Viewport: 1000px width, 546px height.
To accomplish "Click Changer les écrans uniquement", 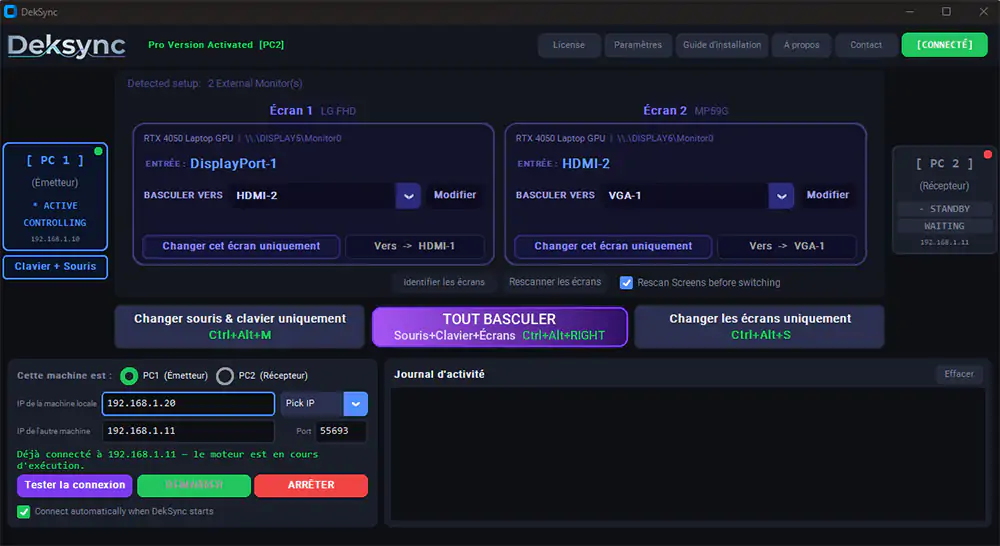I will (760, 327).
